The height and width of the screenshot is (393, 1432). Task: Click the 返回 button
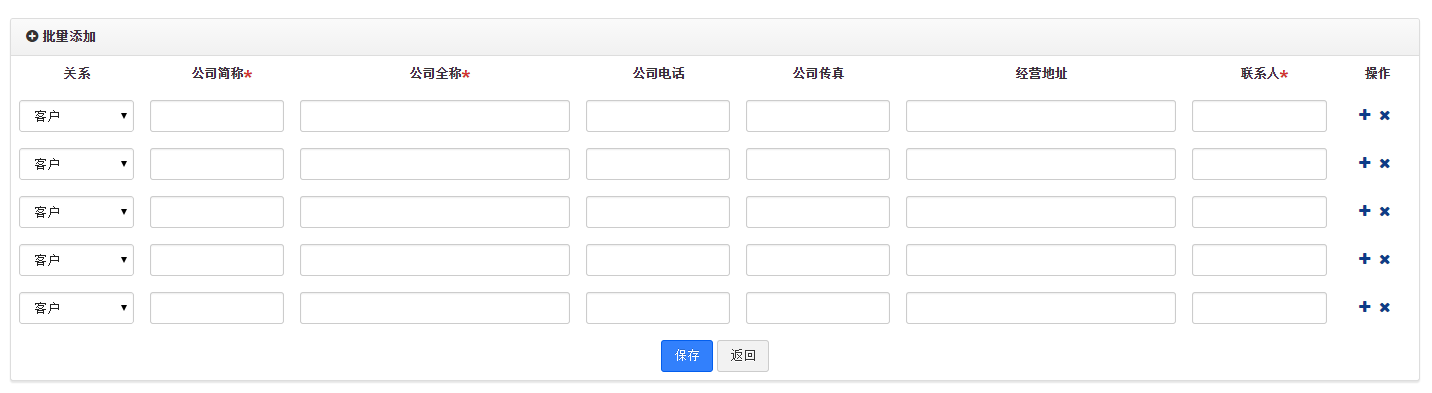tap(743, 356)
